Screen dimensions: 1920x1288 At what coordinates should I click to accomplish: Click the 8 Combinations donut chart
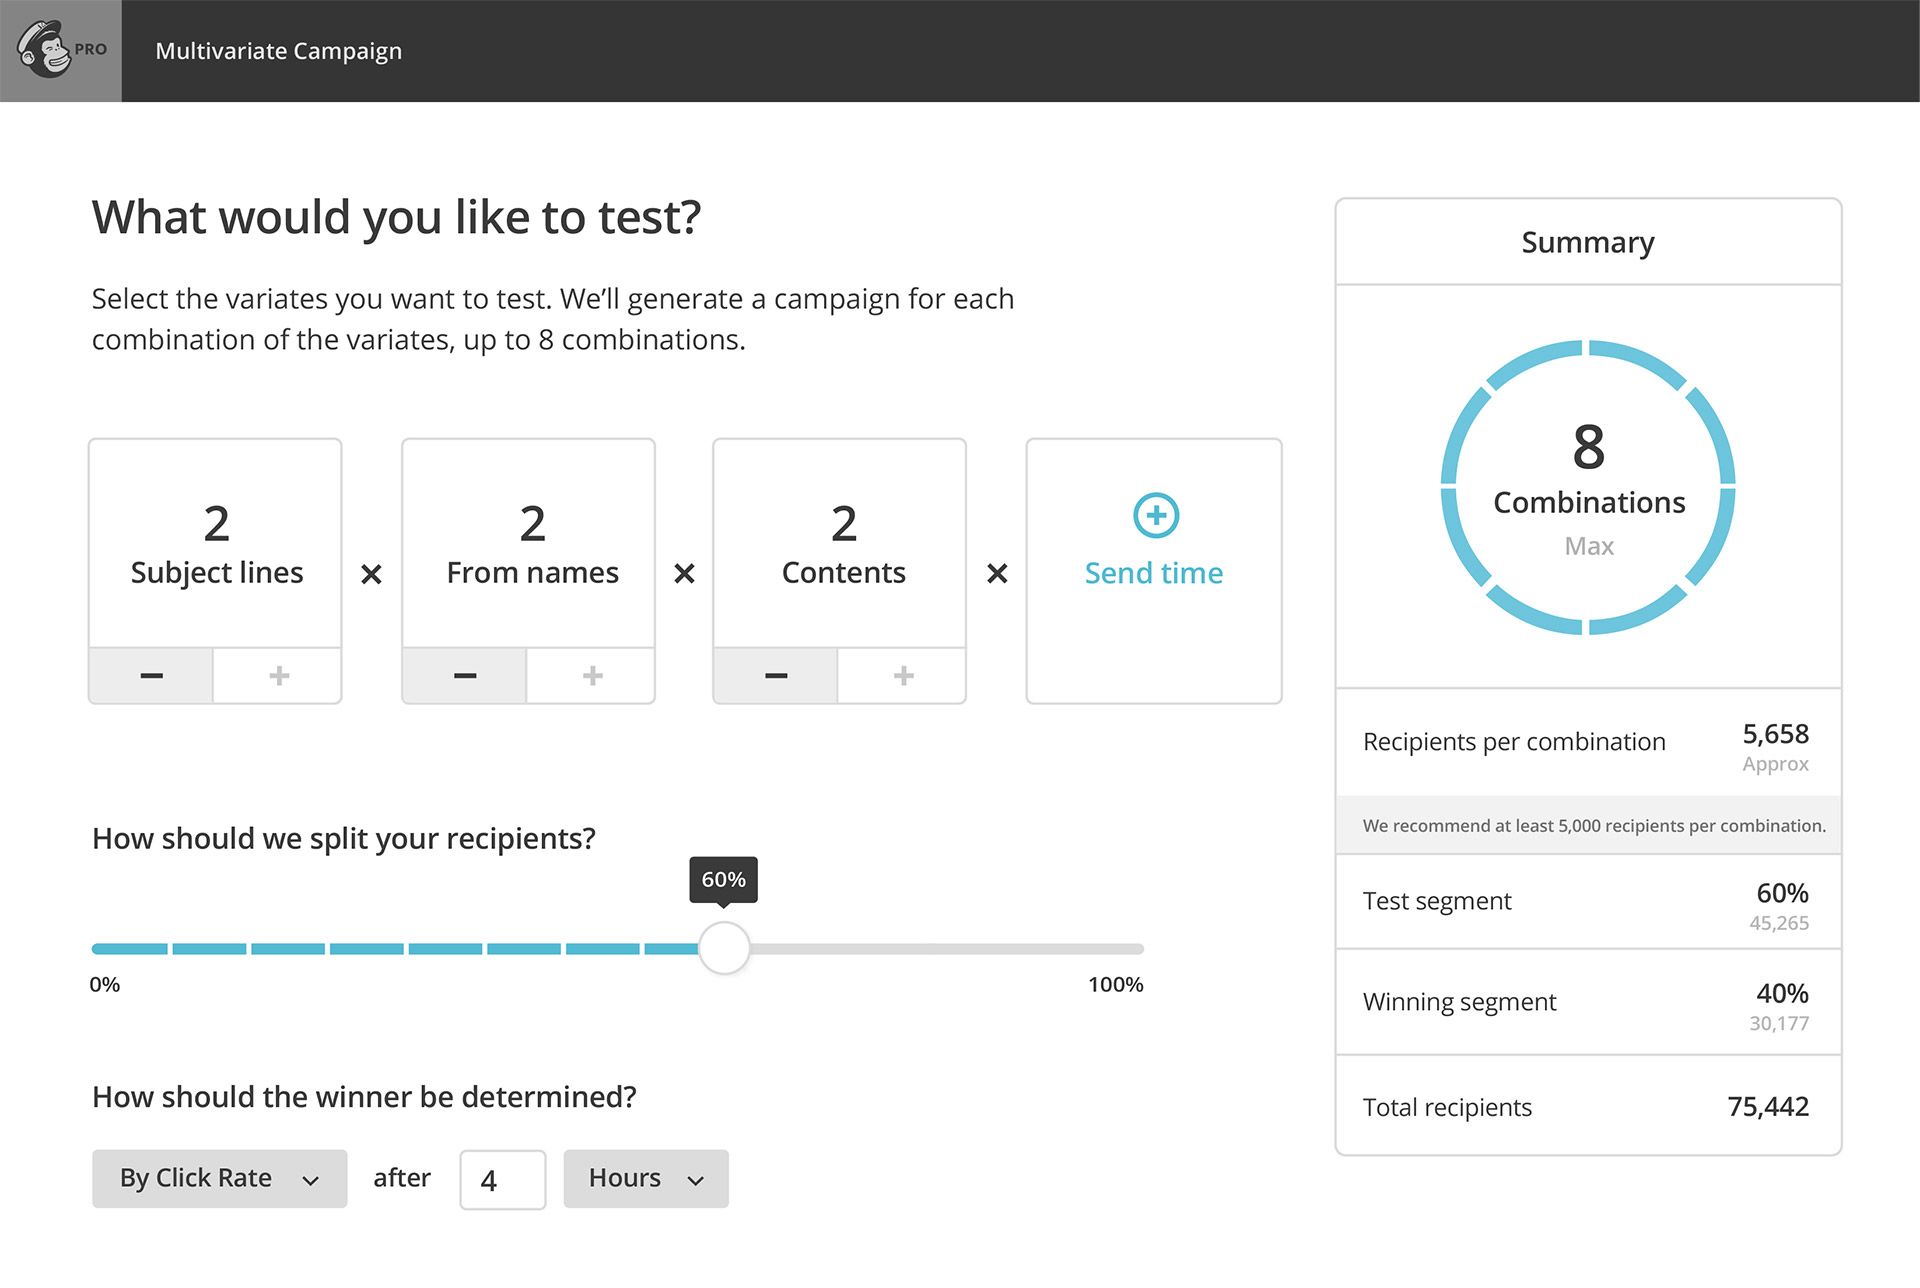pyautogui.click(x=1587, y=487)
